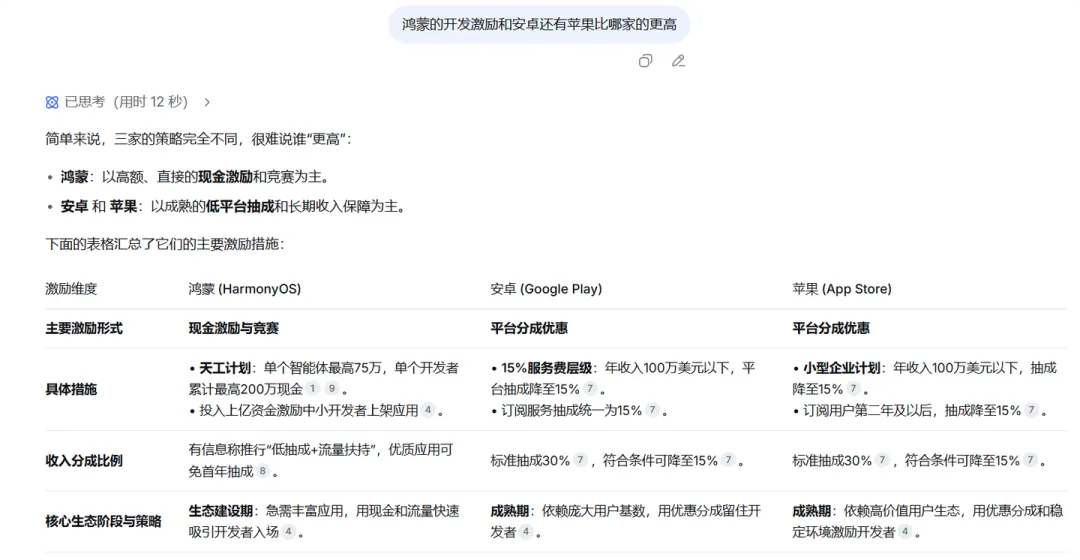Screen dimensions: 1080x560
Task: Open citation 9 after 累计最高200万现金
Action: pos(331,388)
